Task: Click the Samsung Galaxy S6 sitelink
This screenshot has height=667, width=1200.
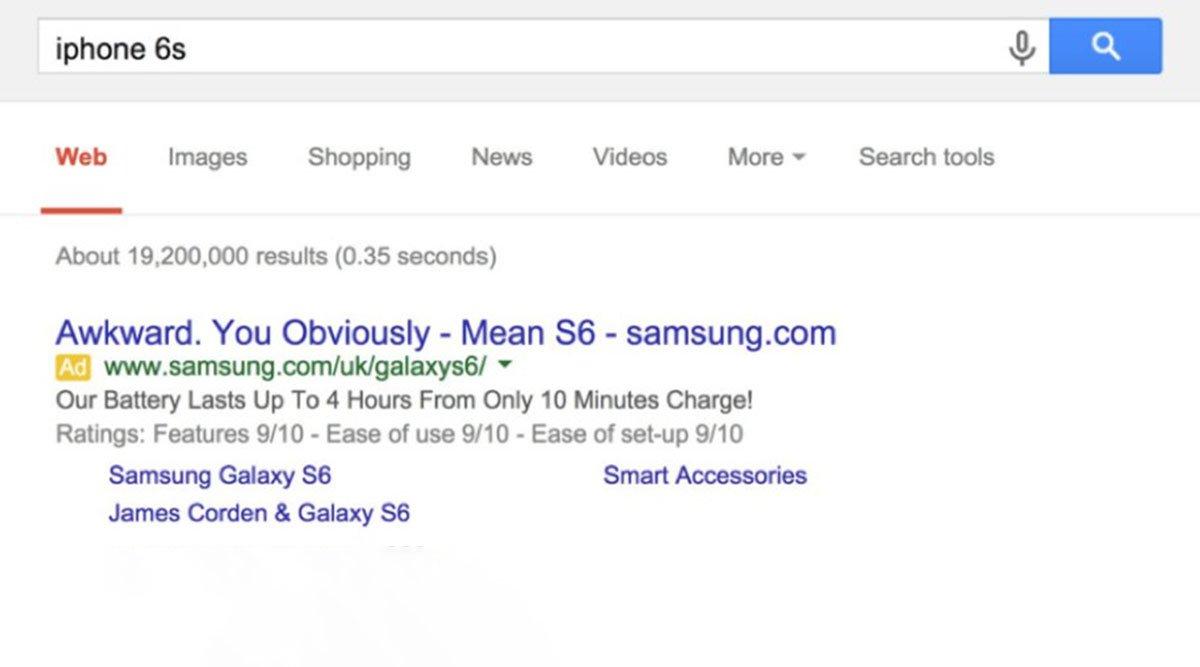Action: coord(218,475)
